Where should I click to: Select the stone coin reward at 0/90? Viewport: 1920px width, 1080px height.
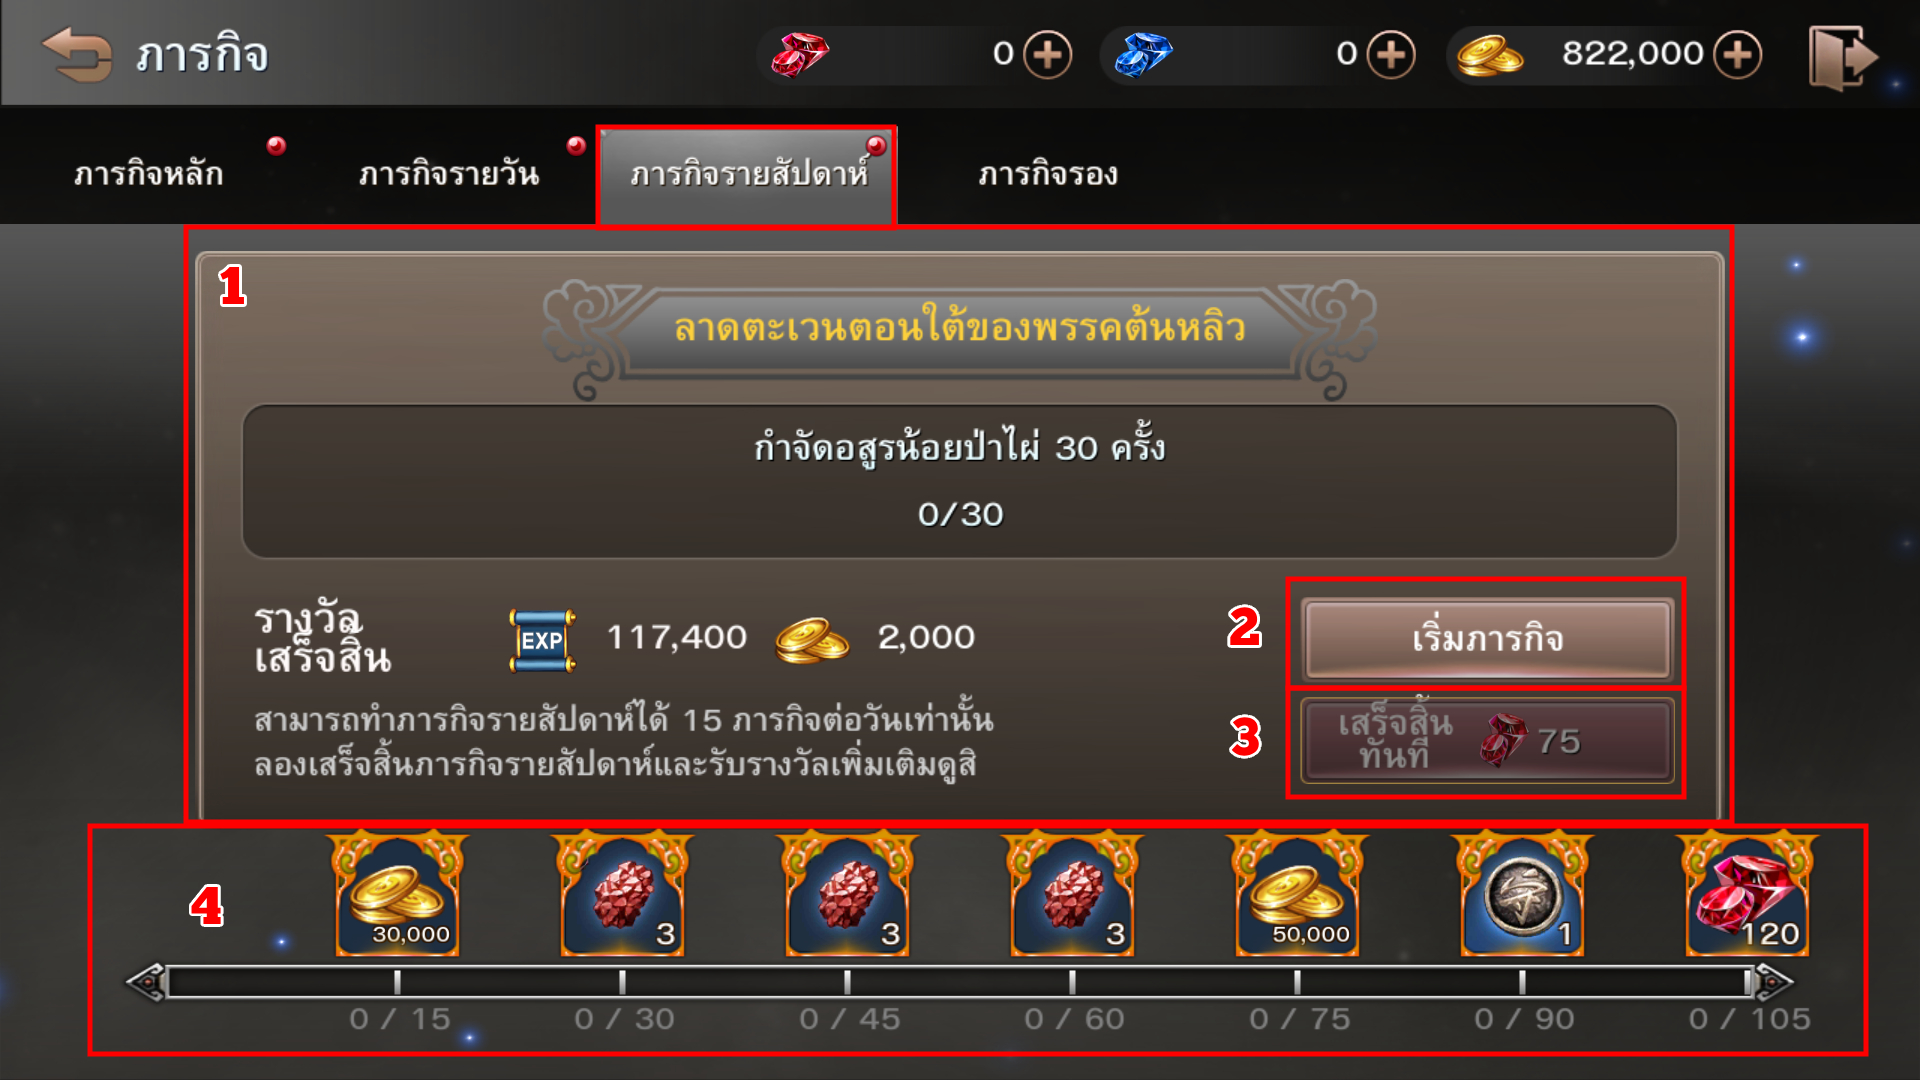(x=1523, y=893)
